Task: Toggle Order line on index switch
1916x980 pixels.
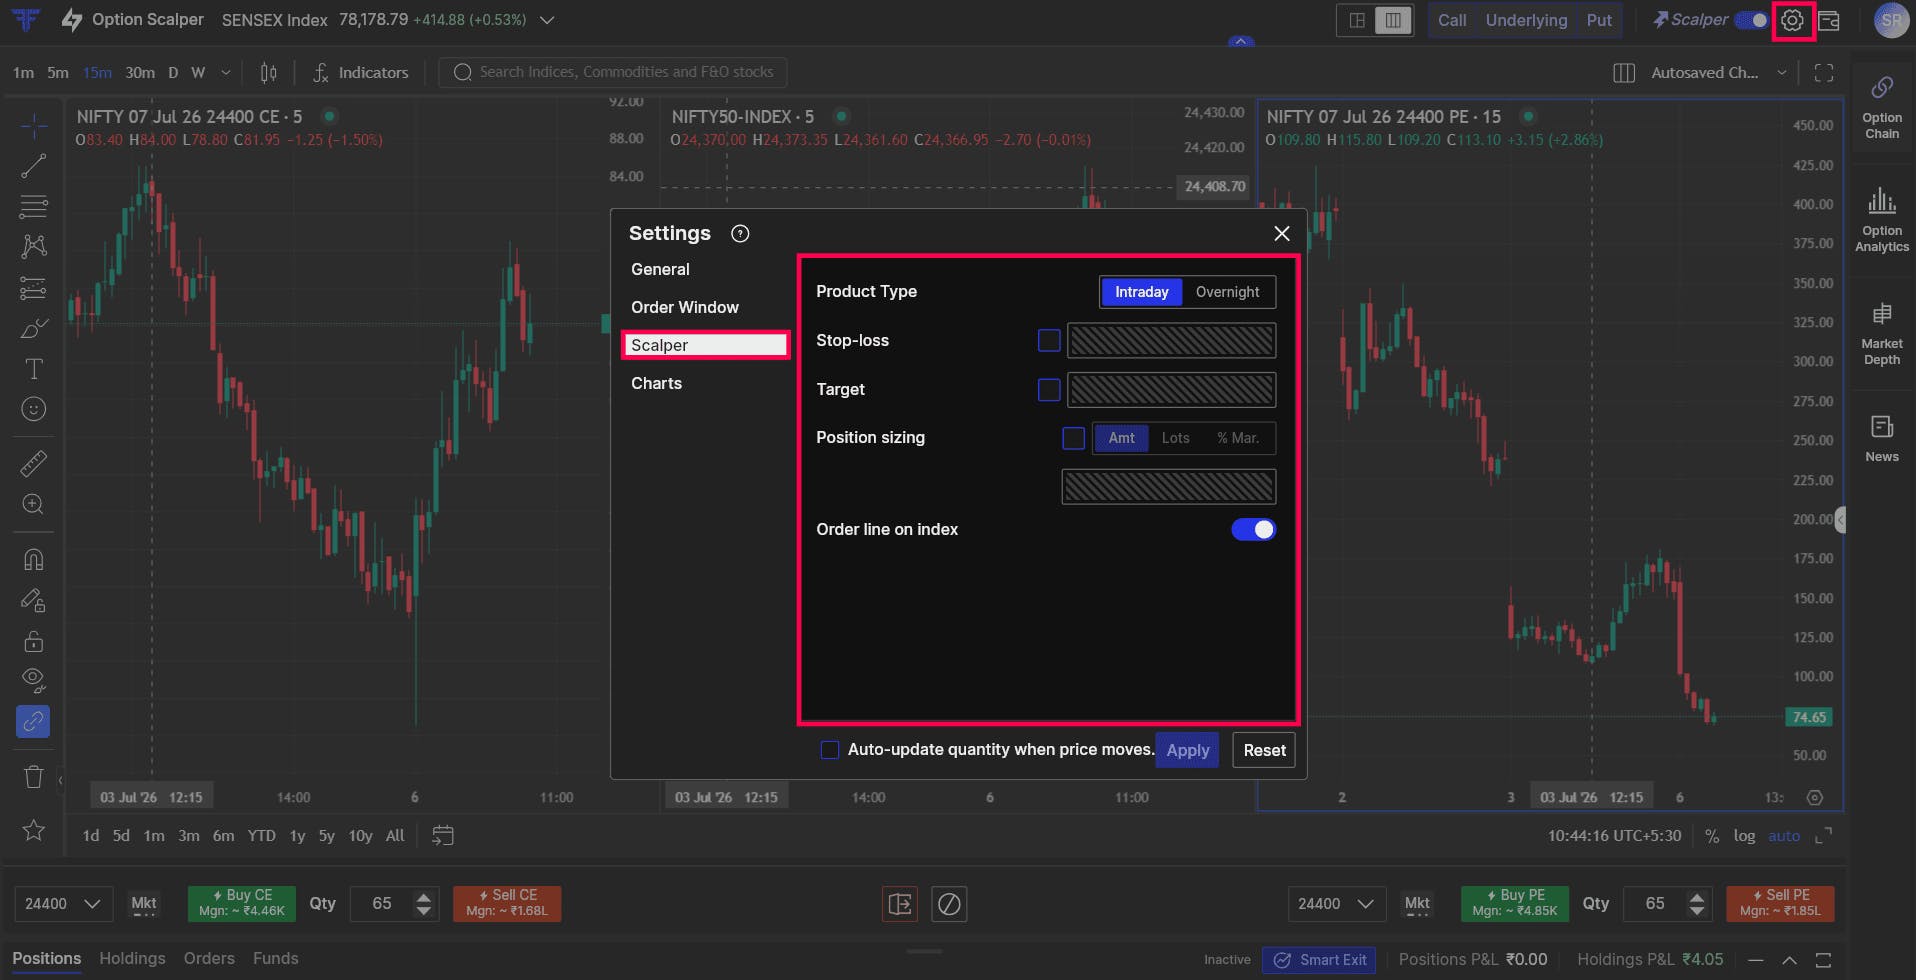Action: [x=1253, y=530]
